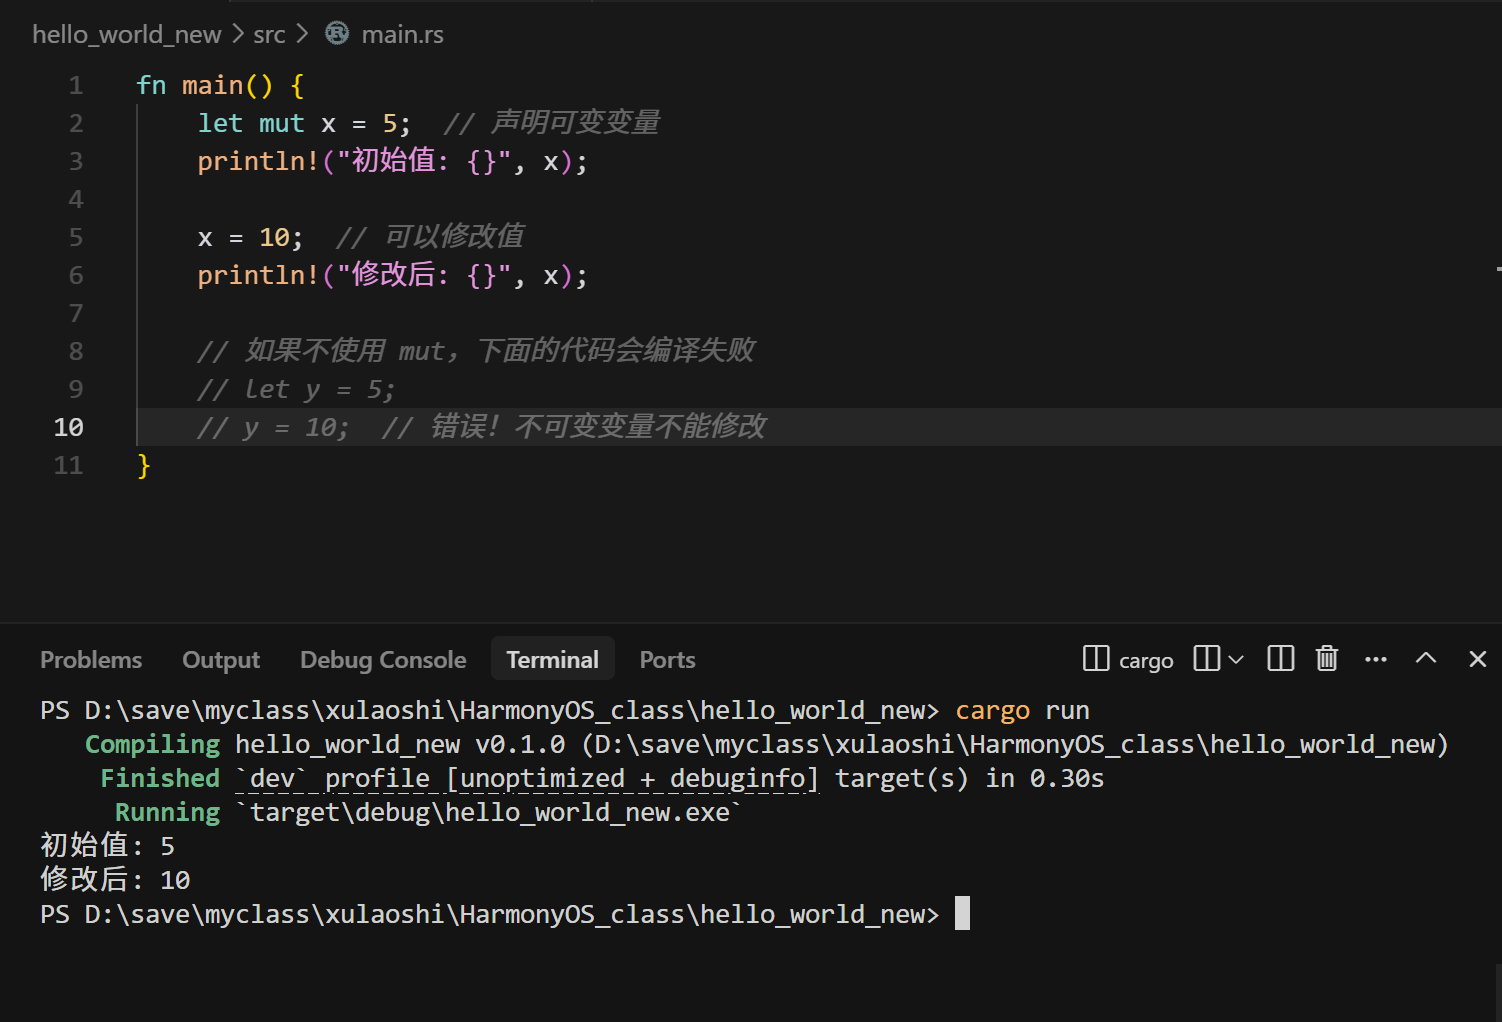The width and height of the screenshot is (1502, 1022).
Task: Open the Ports tab
Action: [667, 660]
